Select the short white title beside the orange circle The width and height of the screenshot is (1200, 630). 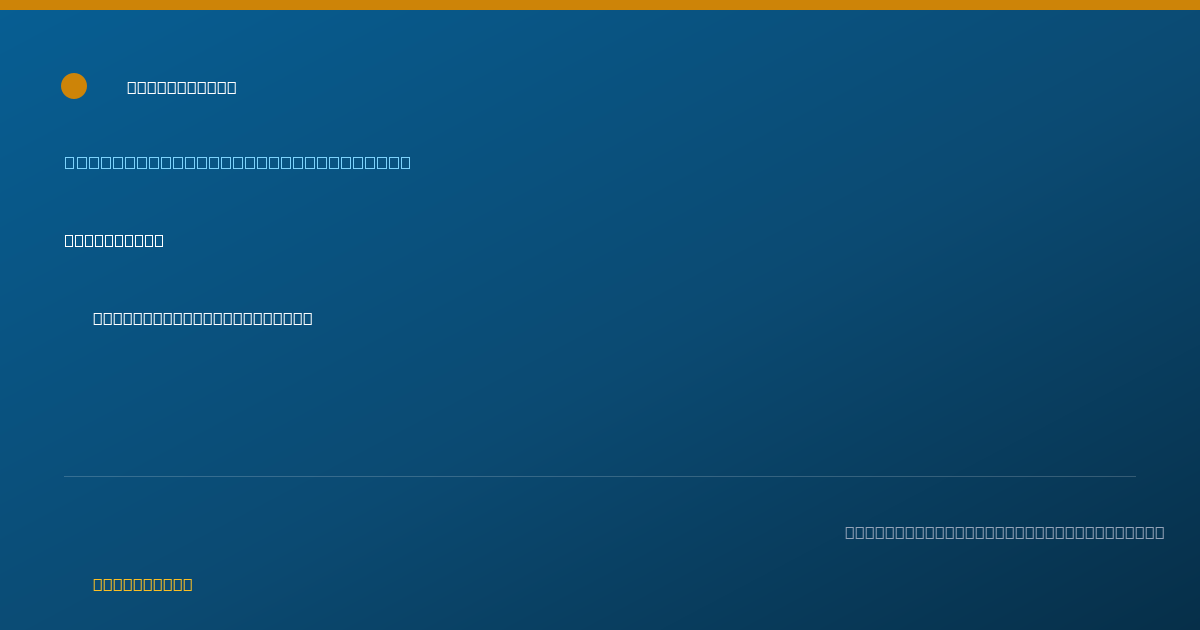tap(182, 88)
